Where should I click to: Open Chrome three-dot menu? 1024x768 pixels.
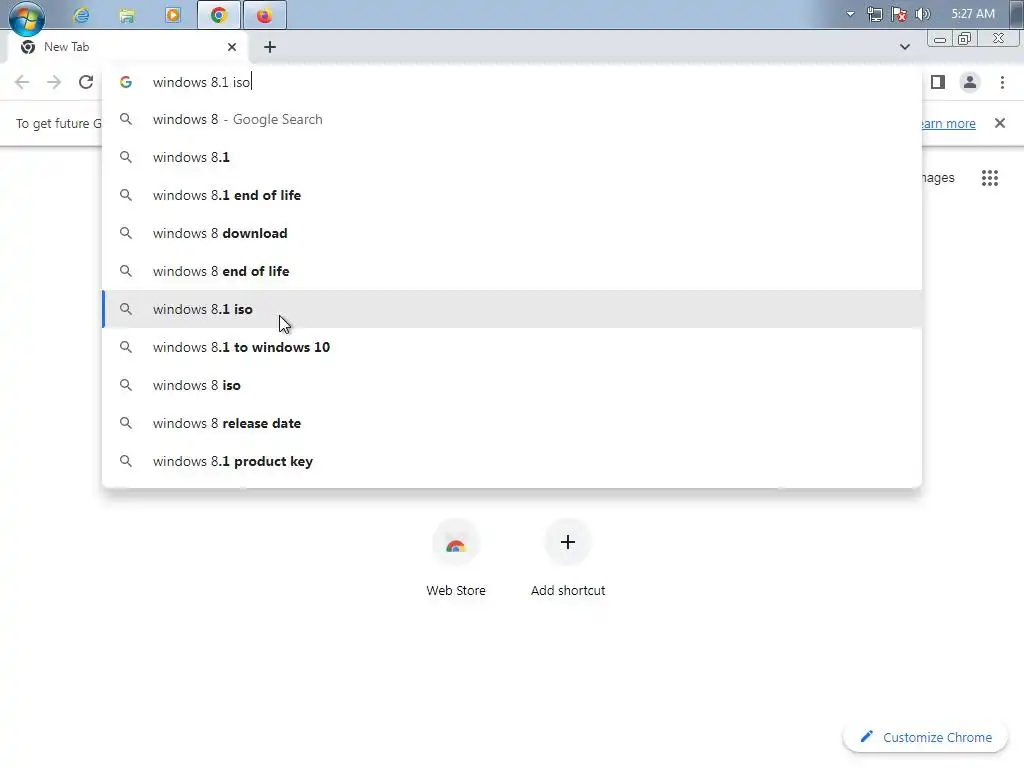click(x=1002, y=82)
